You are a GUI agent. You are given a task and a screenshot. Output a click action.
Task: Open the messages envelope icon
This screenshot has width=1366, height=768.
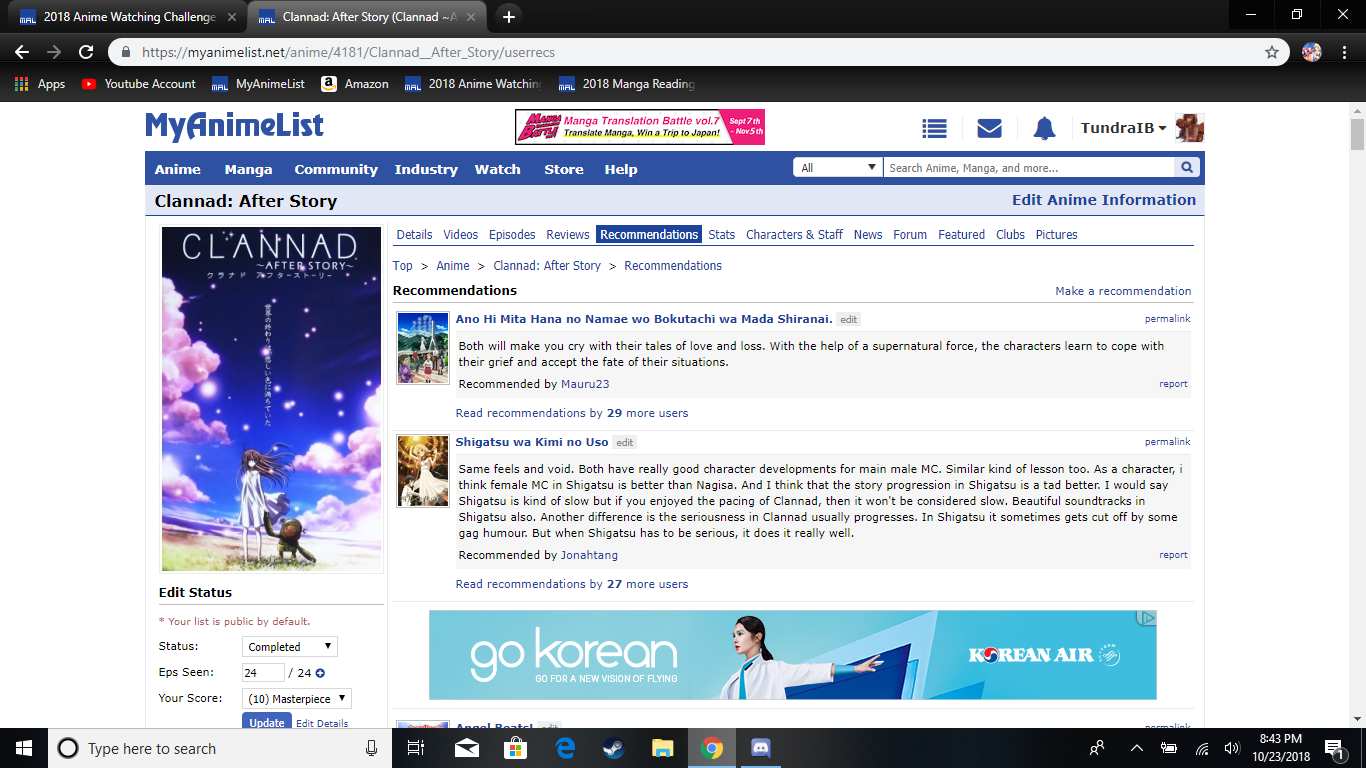pyautogui.click(x=989, y=128)
